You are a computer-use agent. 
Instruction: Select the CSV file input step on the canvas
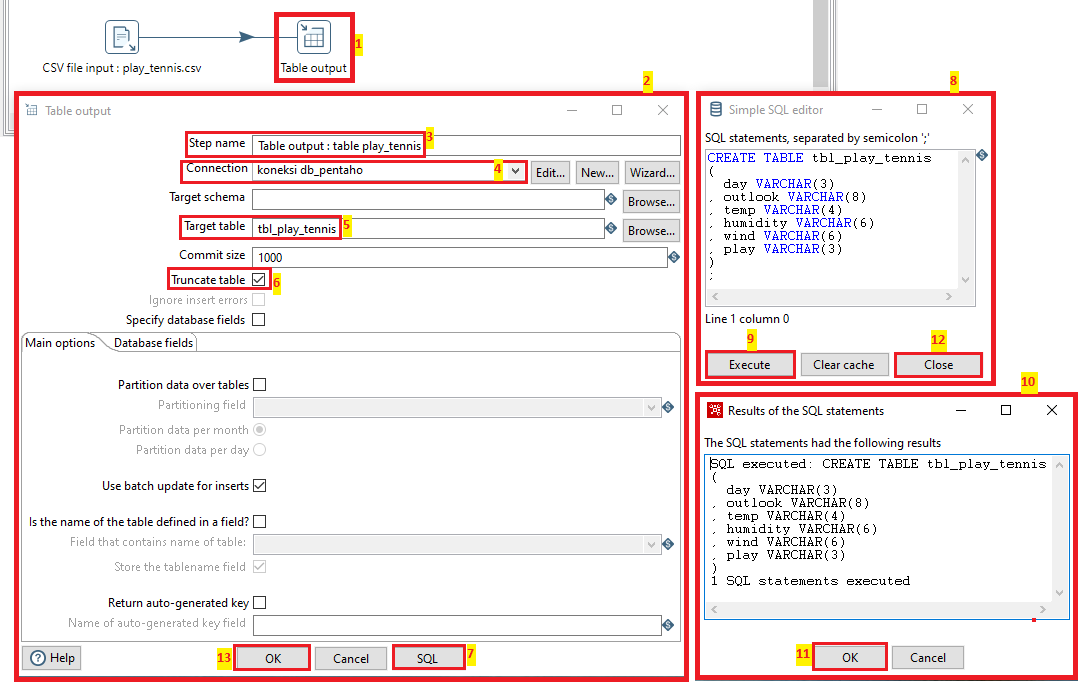[122, 37]
